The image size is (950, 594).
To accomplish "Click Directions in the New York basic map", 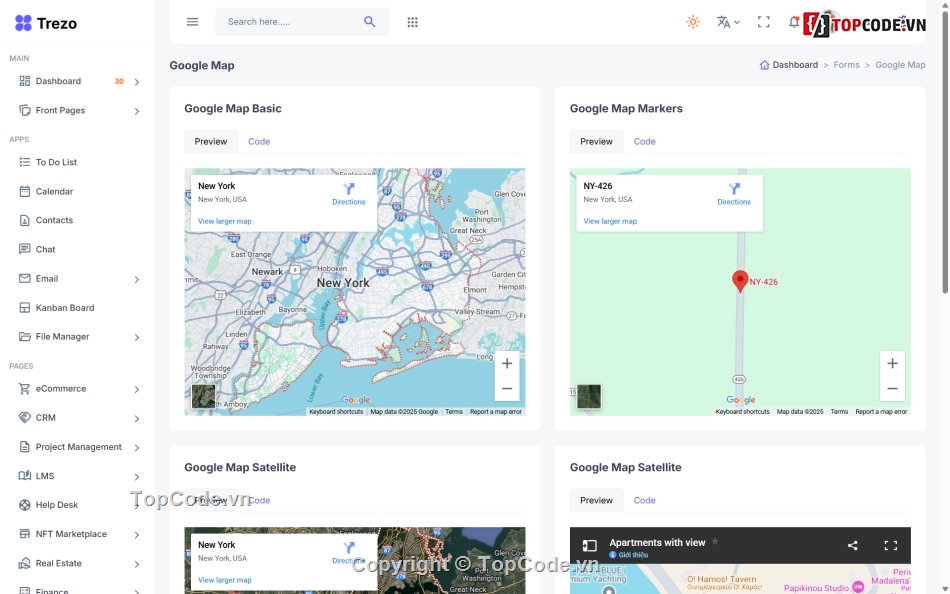I will click(x=348, y=195).
